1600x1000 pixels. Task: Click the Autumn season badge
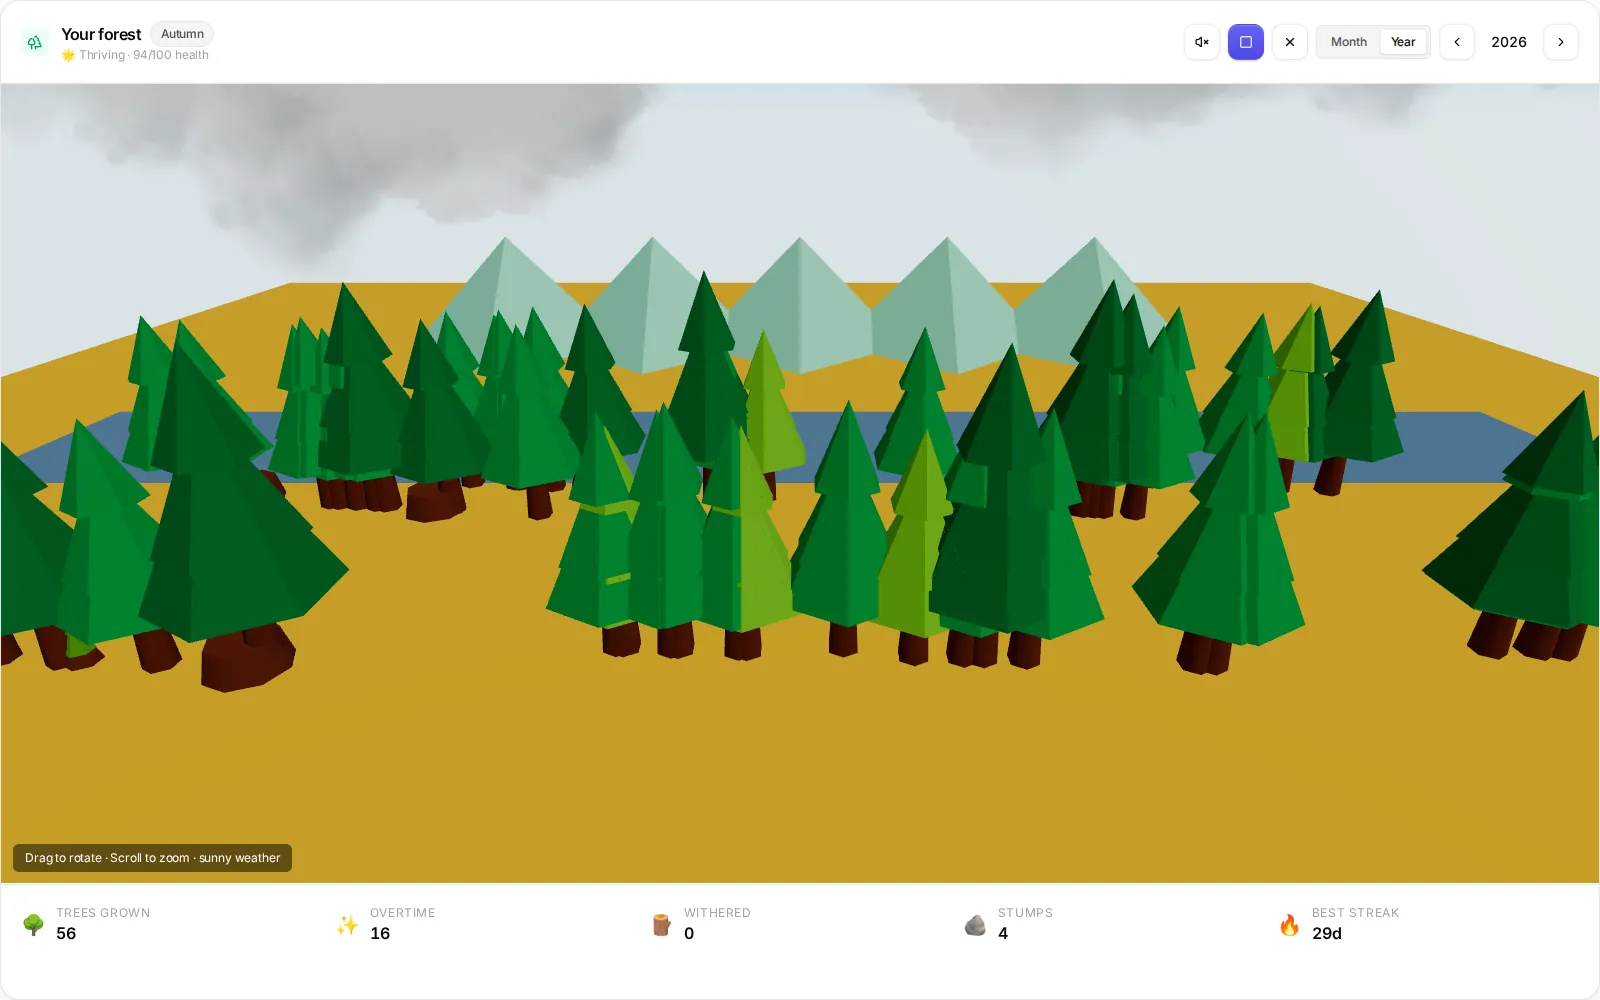182,34
